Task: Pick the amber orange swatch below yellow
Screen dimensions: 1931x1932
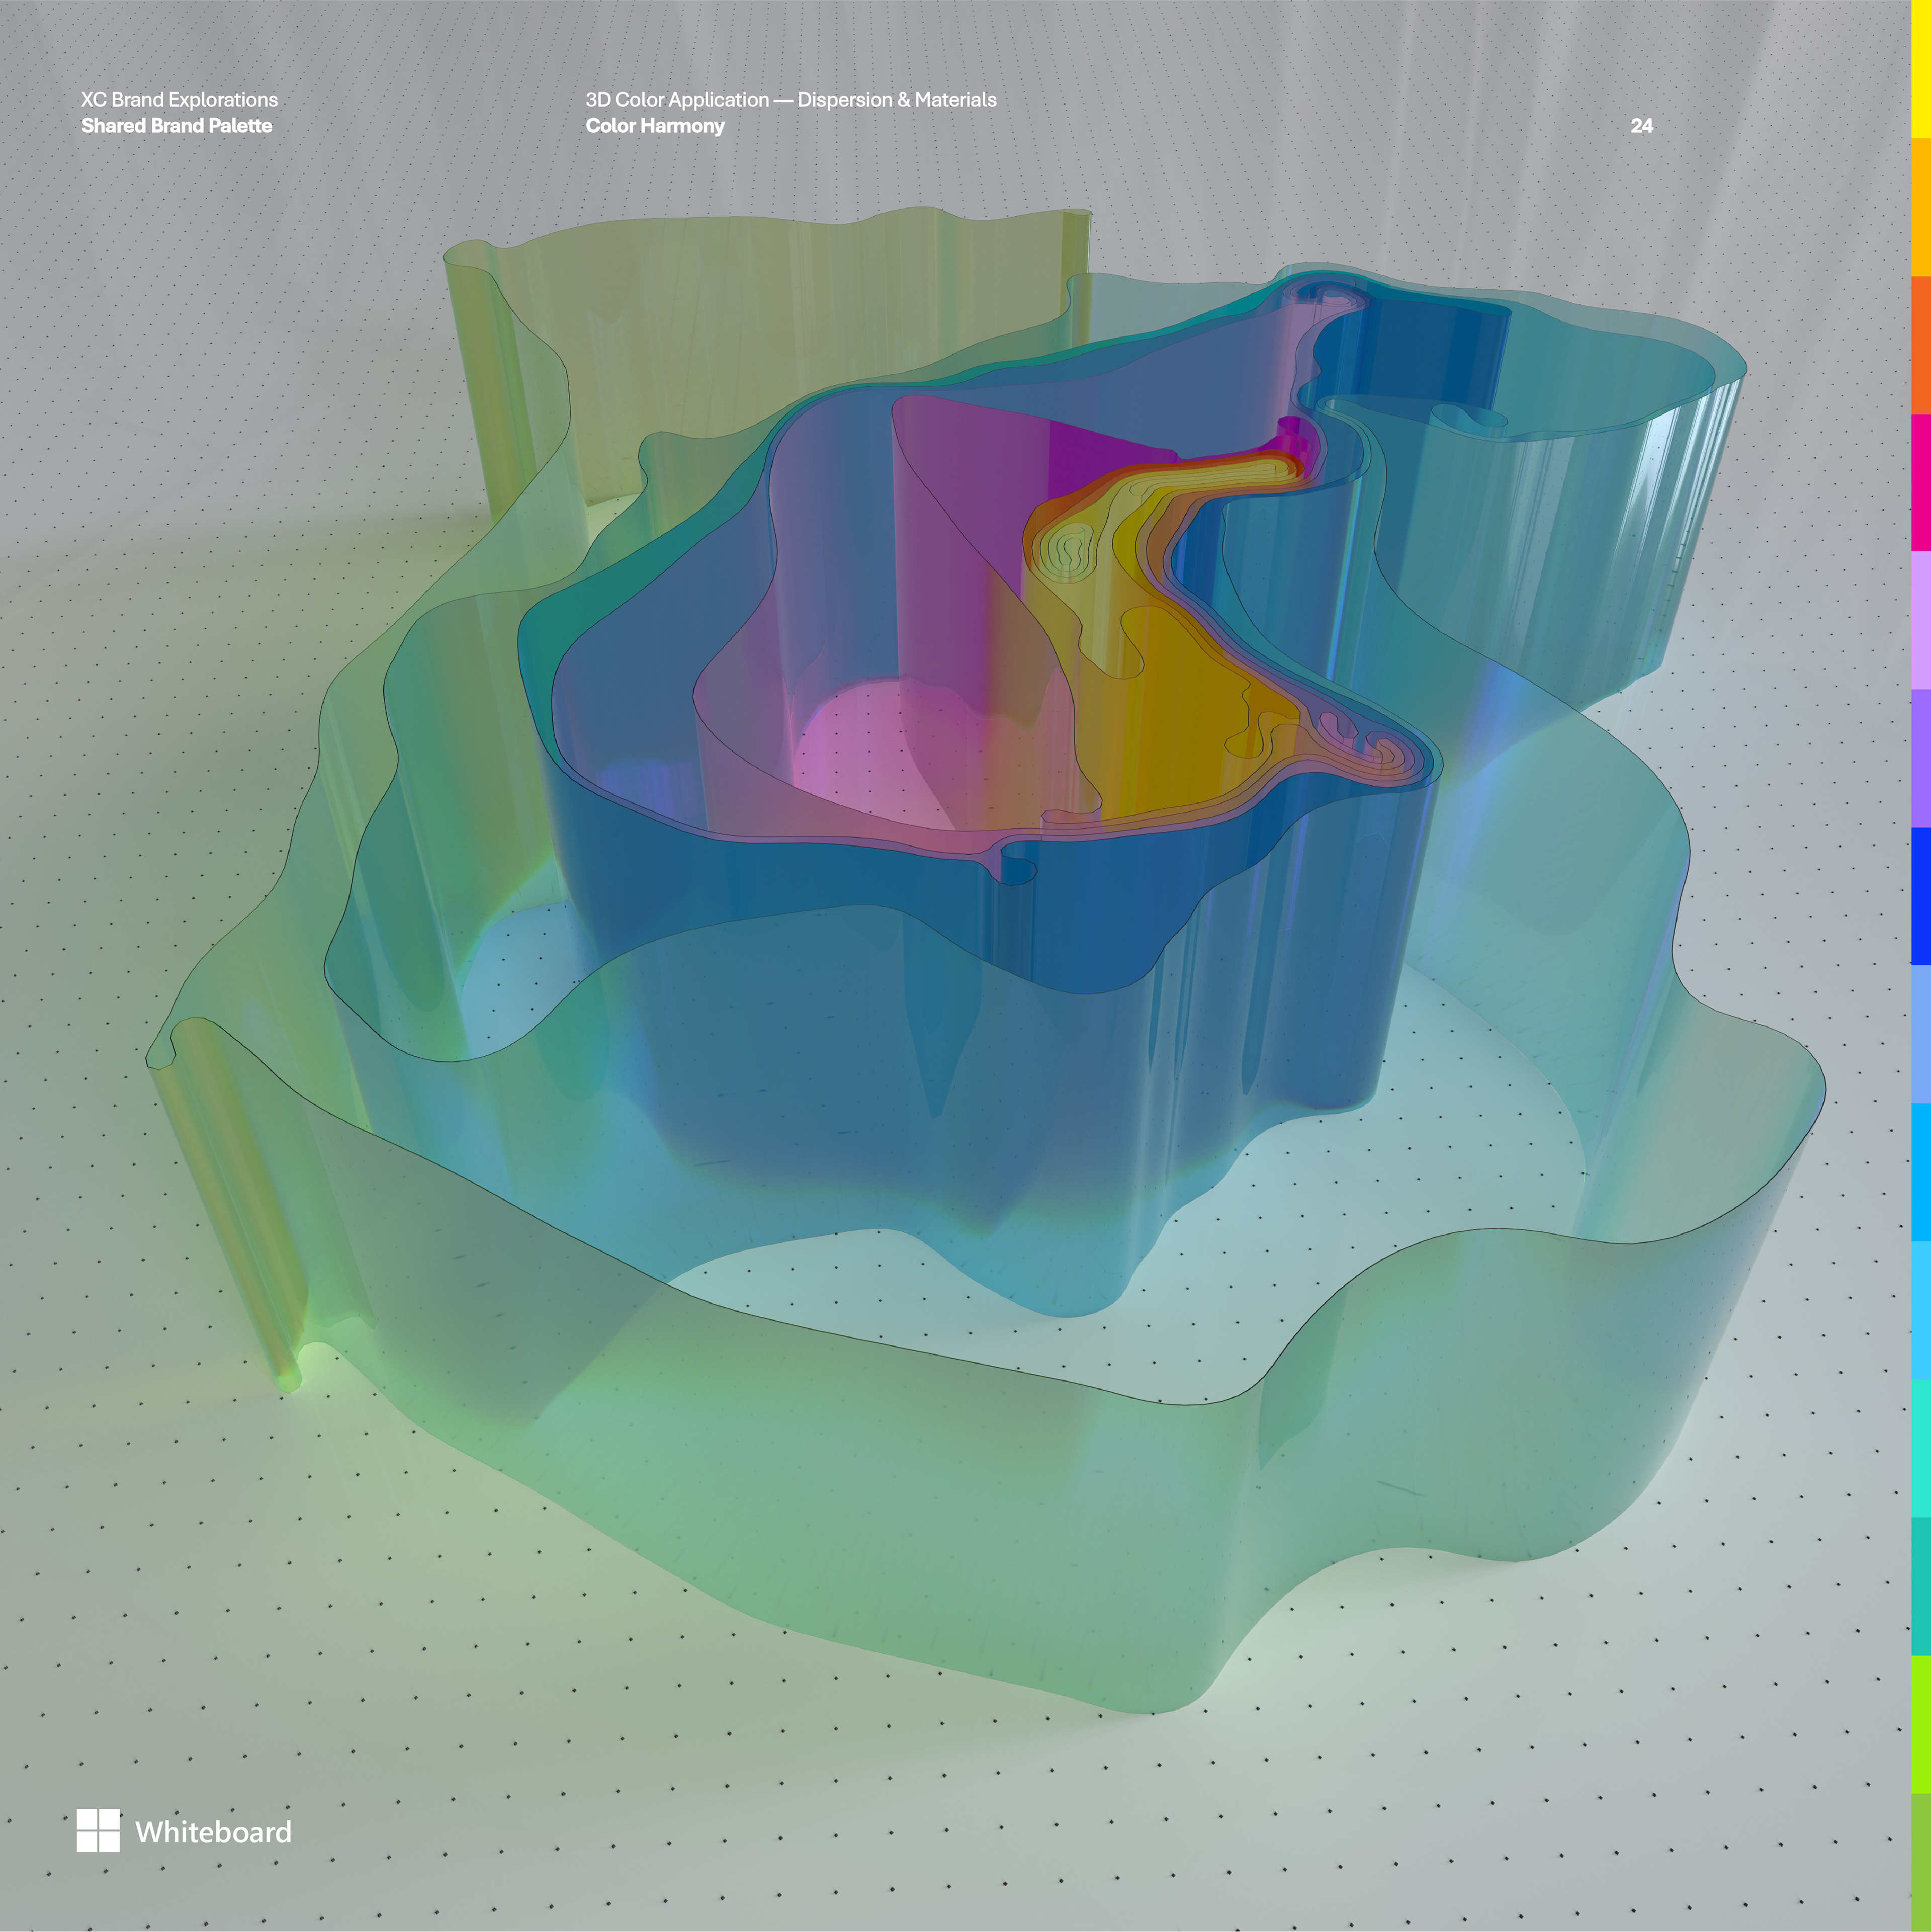Action: [1920, 206]
